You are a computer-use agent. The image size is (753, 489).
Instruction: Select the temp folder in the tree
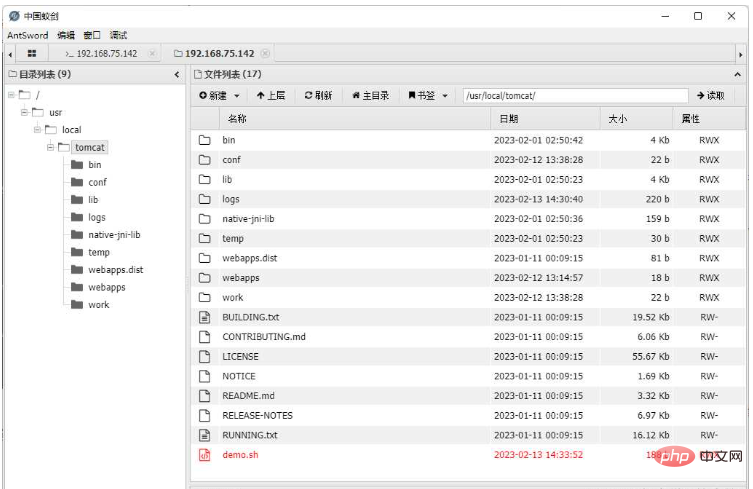pos(99,252)
